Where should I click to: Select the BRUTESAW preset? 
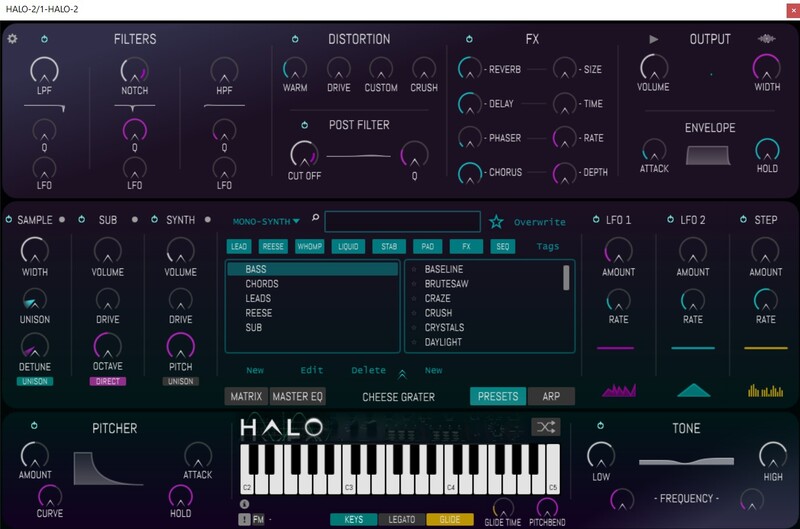click(x=446, y=284)
